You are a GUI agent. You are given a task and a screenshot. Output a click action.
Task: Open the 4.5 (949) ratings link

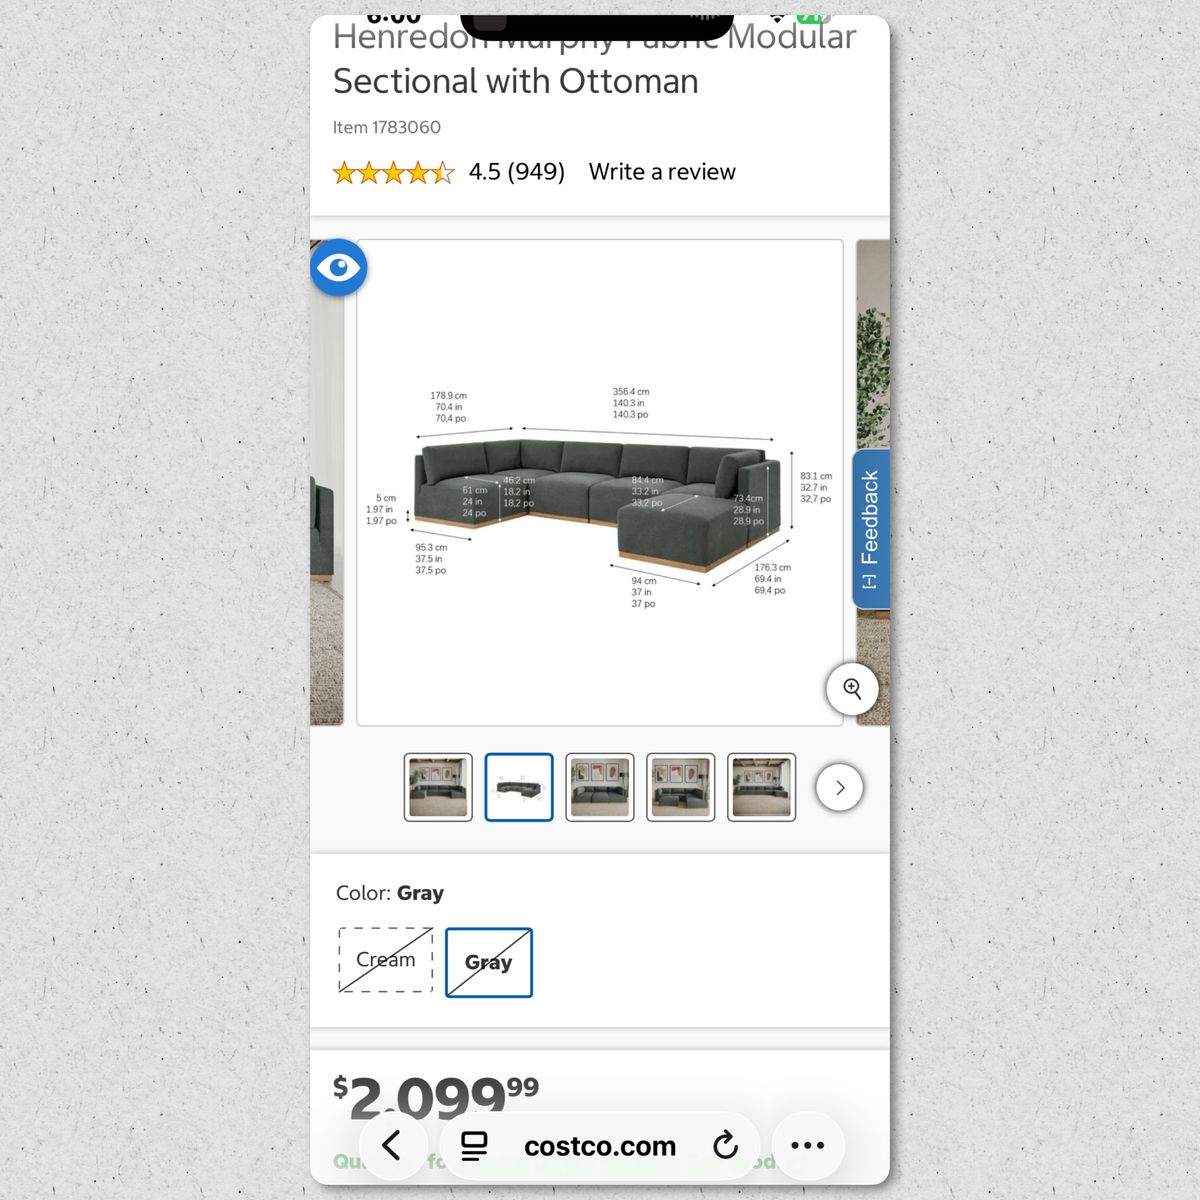click(x=517, y=172)
